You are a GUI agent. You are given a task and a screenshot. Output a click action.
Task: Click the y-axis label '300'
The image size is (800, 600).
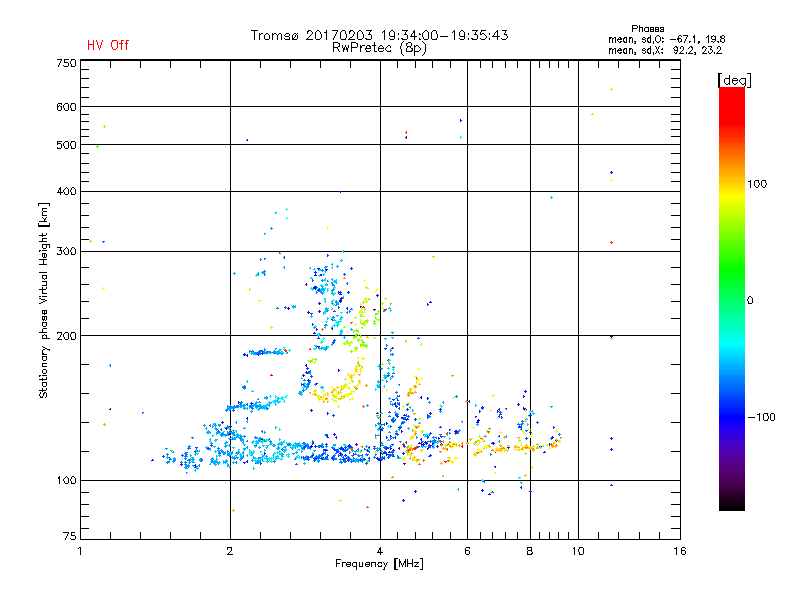[x=66, y=252]
